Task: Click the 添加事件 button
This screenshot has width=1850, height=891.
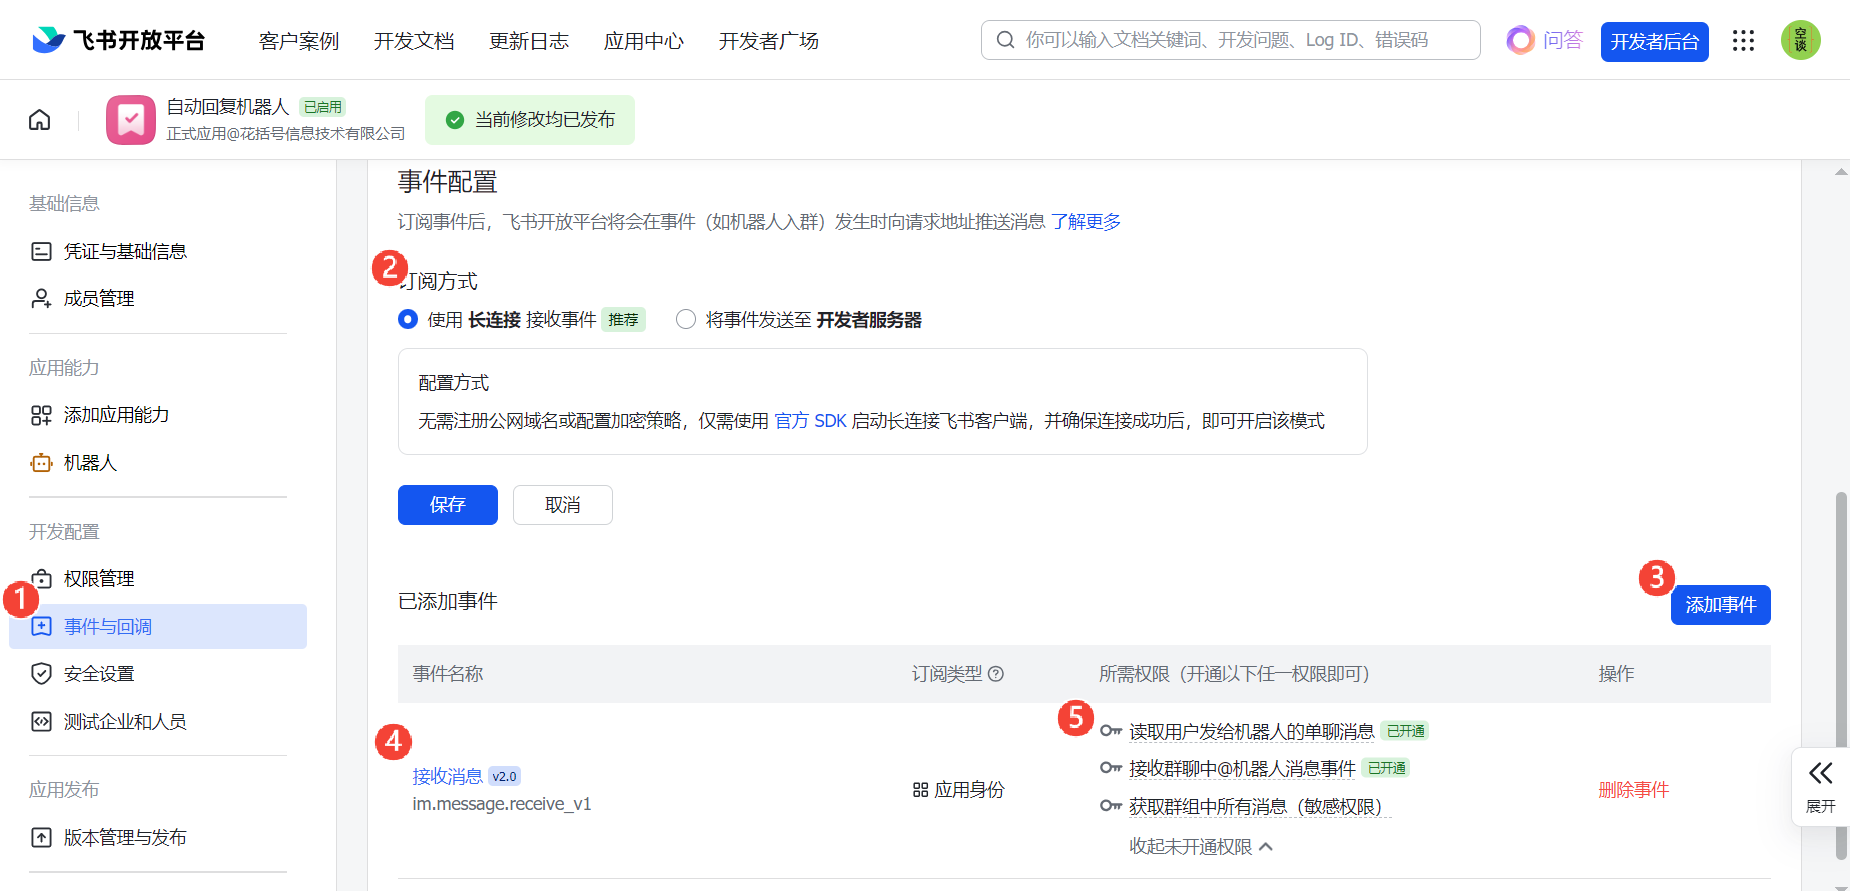Action: tap(1720, 605)
